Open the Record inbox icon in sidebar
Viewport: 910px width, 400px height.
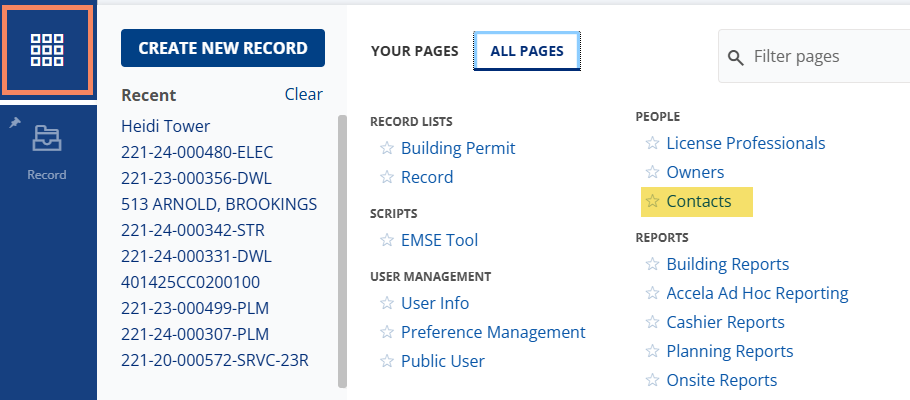click(47, 139)
